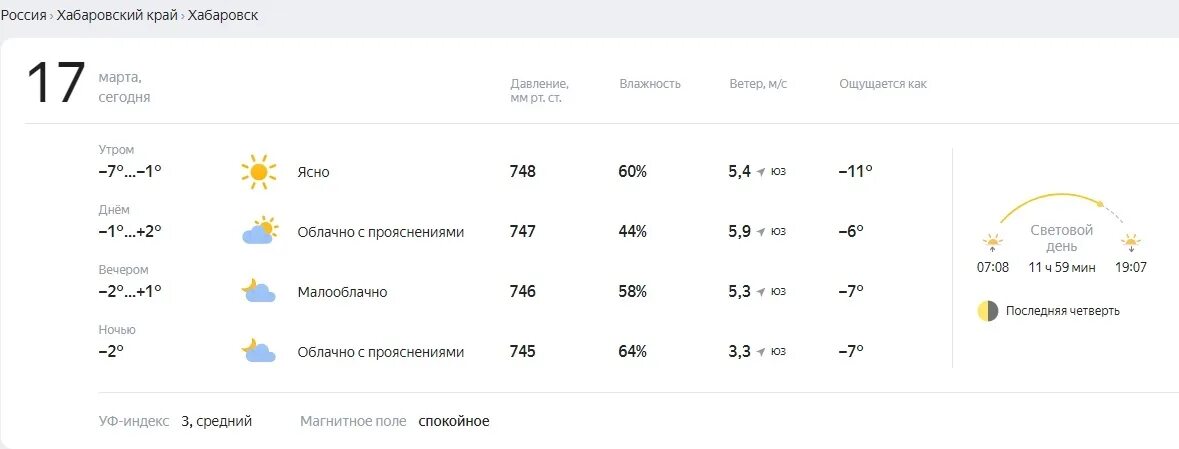
Task: Click the moon-cloud icon for night
Action: tap(259, 350)
